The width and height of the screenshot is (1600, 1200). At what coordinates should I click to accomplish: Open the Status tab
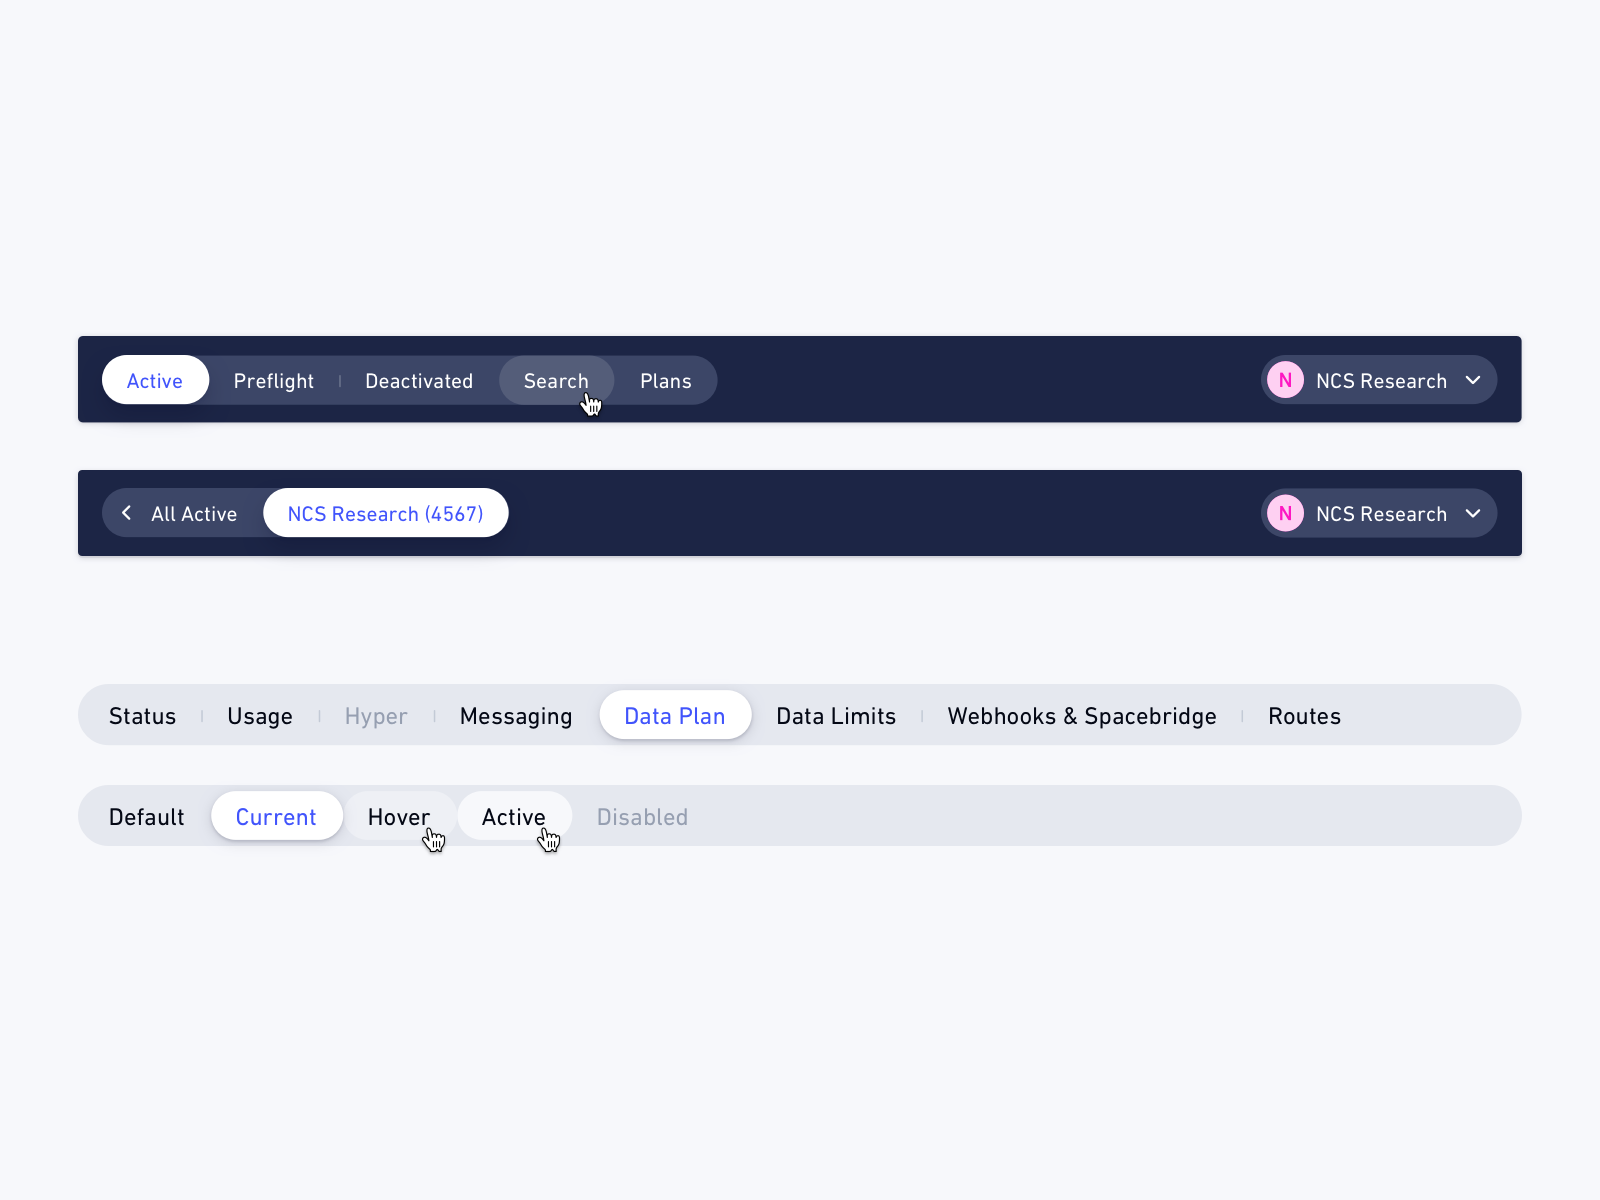(x=142, y=716)
